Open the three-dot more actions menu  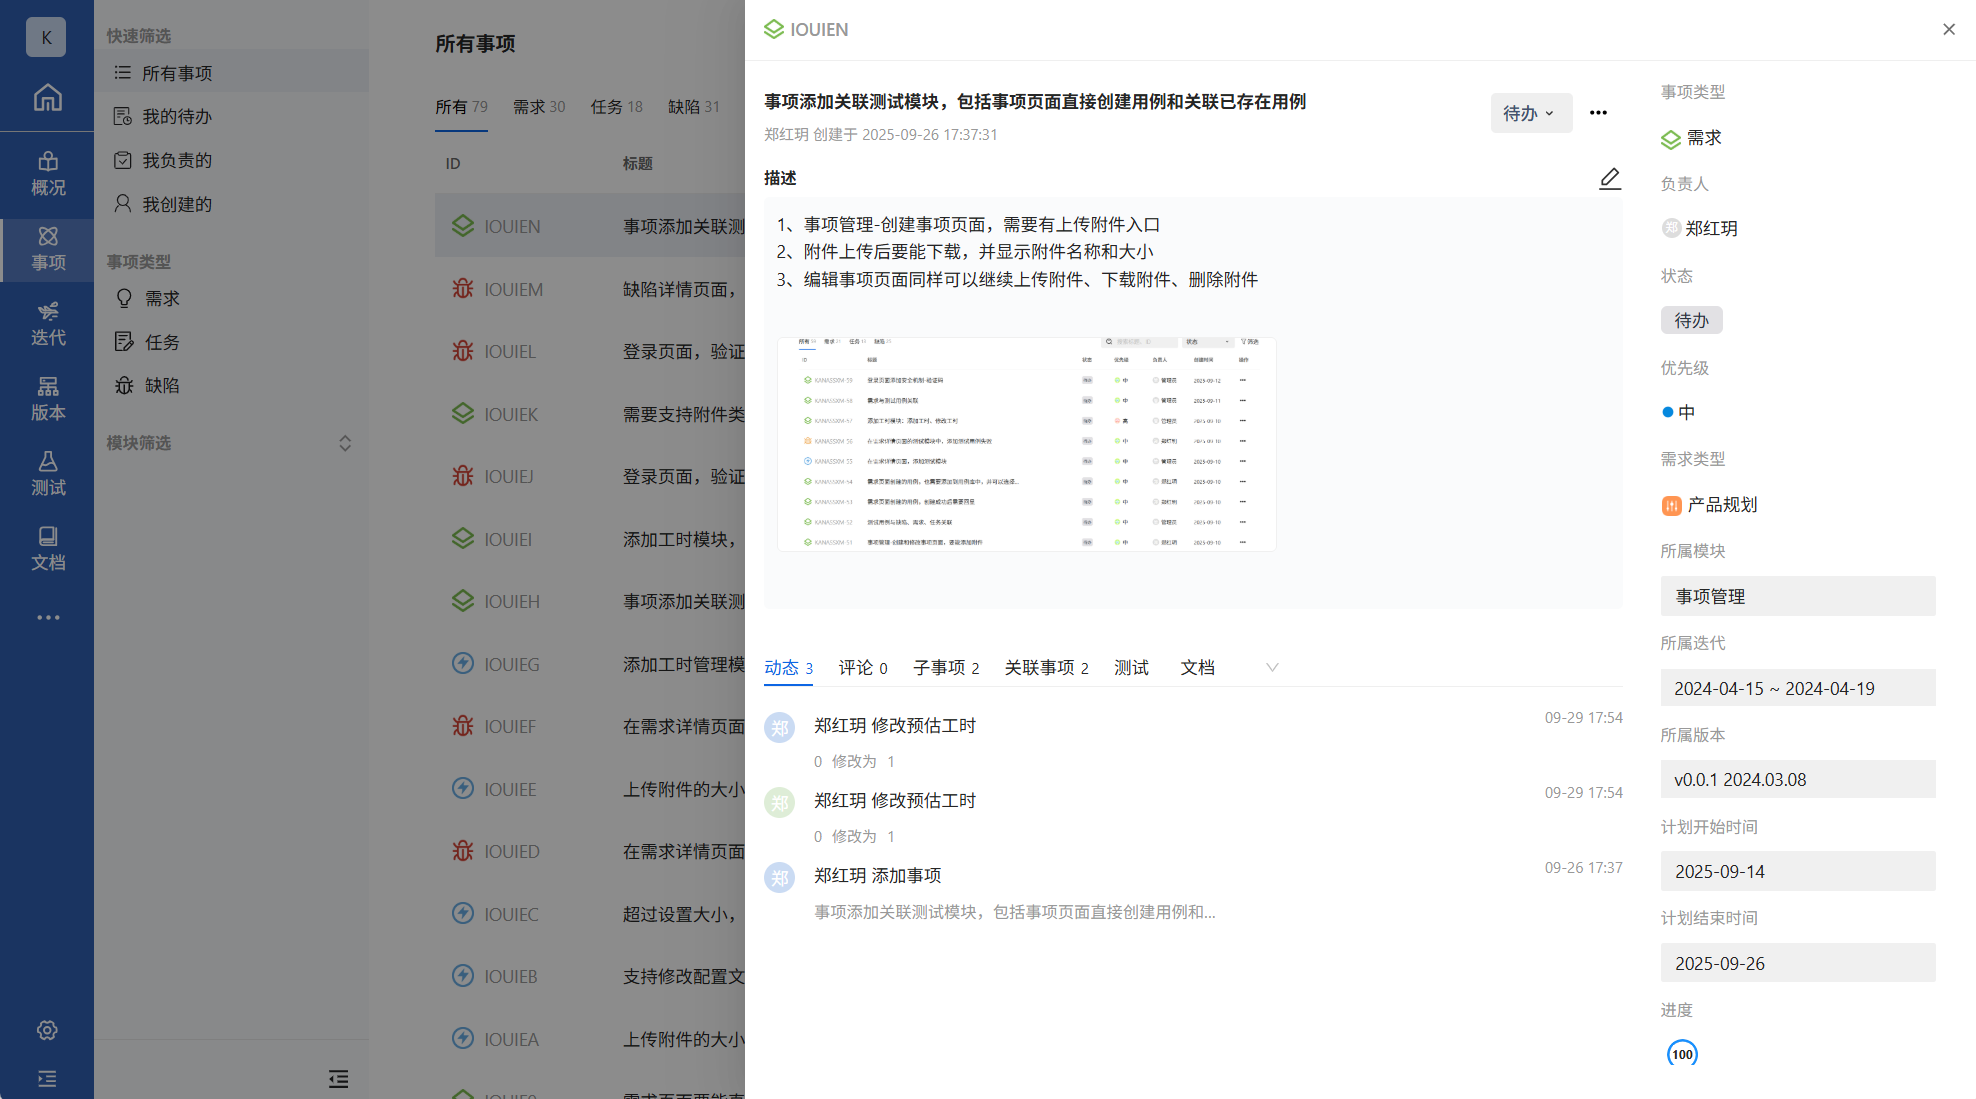click(x=1598, y=113)
